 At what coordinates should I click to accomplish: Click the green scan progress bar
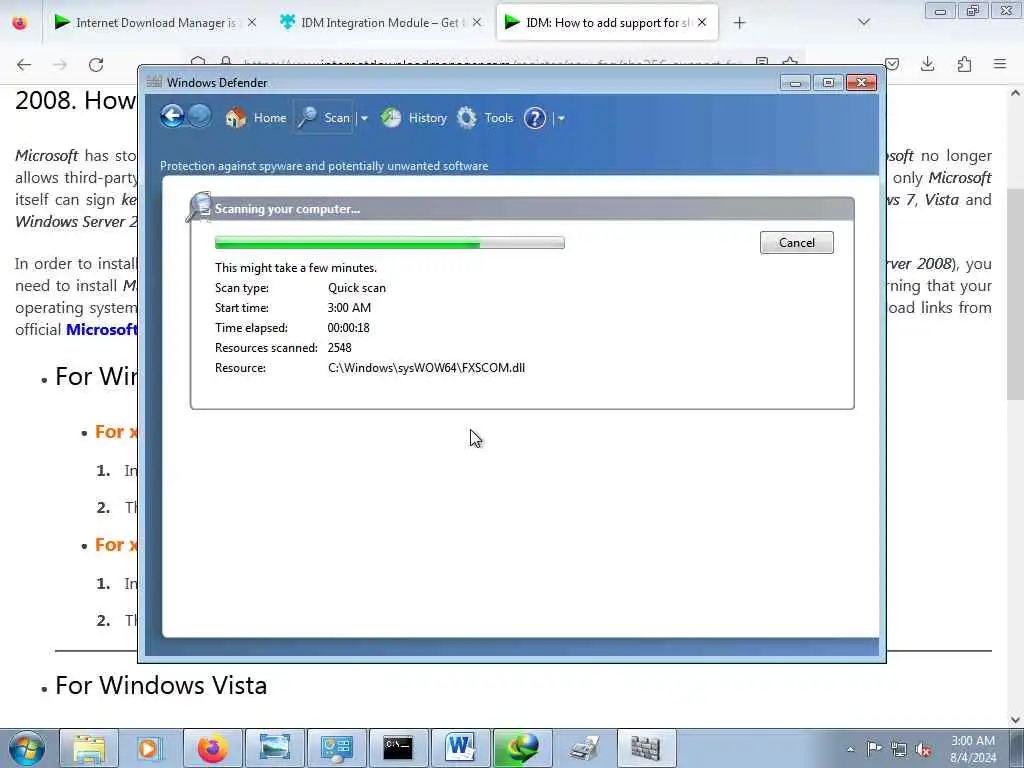click(x=390, y=243)
